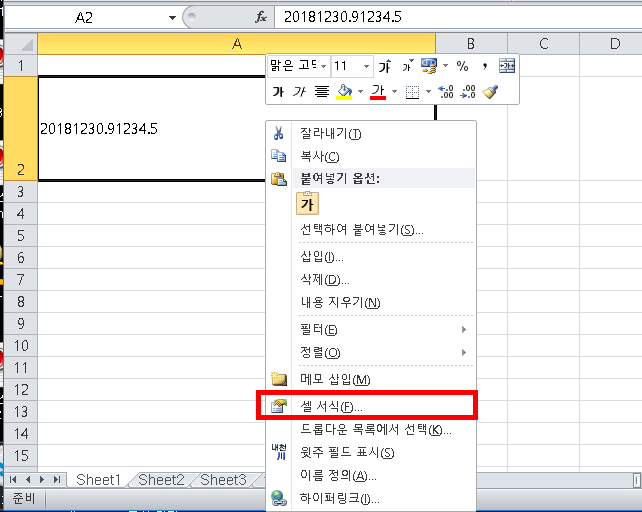642x512 pixels.
Task: Click the fx insert function button
Action: pos(261,17)
